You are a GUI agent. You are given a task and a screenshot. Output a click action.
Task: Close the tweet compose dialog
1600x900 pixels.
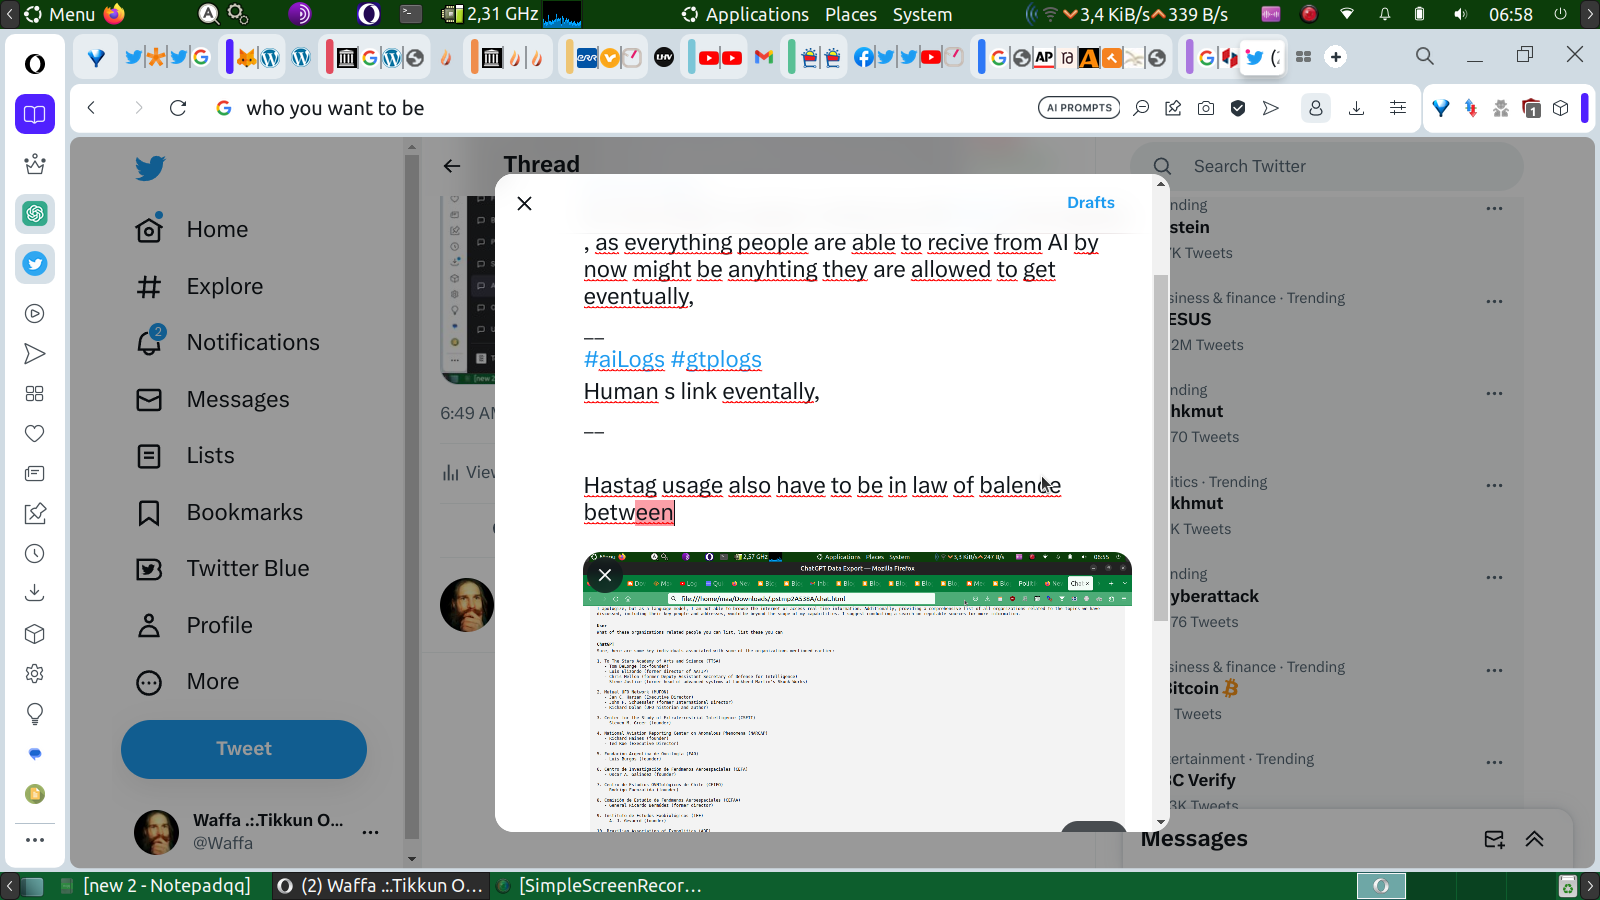[x=525, y=203]
